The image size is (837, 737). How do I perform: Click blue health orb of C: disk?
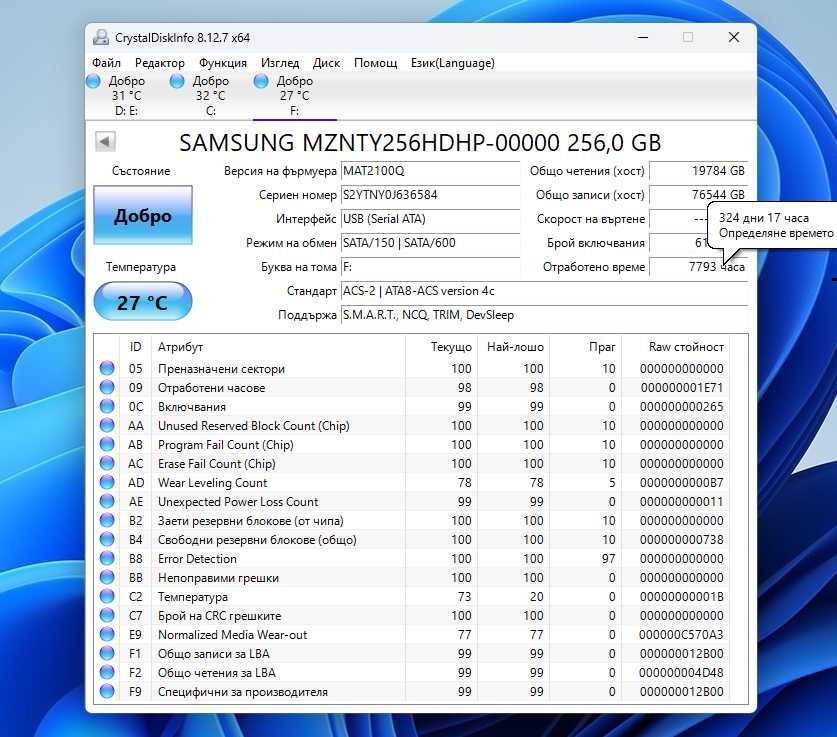click(177, 81)
